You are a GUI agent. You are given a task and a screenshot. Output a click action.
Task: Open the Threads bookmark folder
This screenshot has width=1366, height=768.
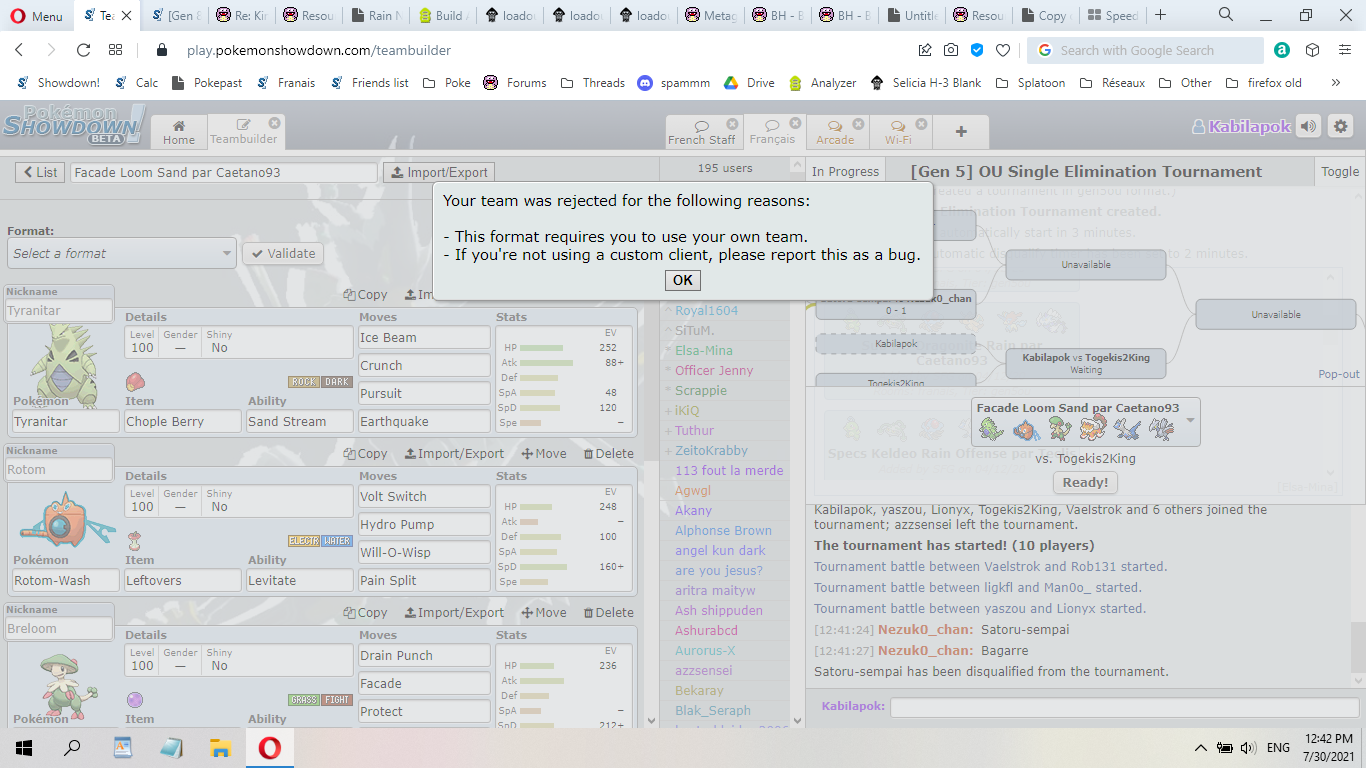coord(593,83)
